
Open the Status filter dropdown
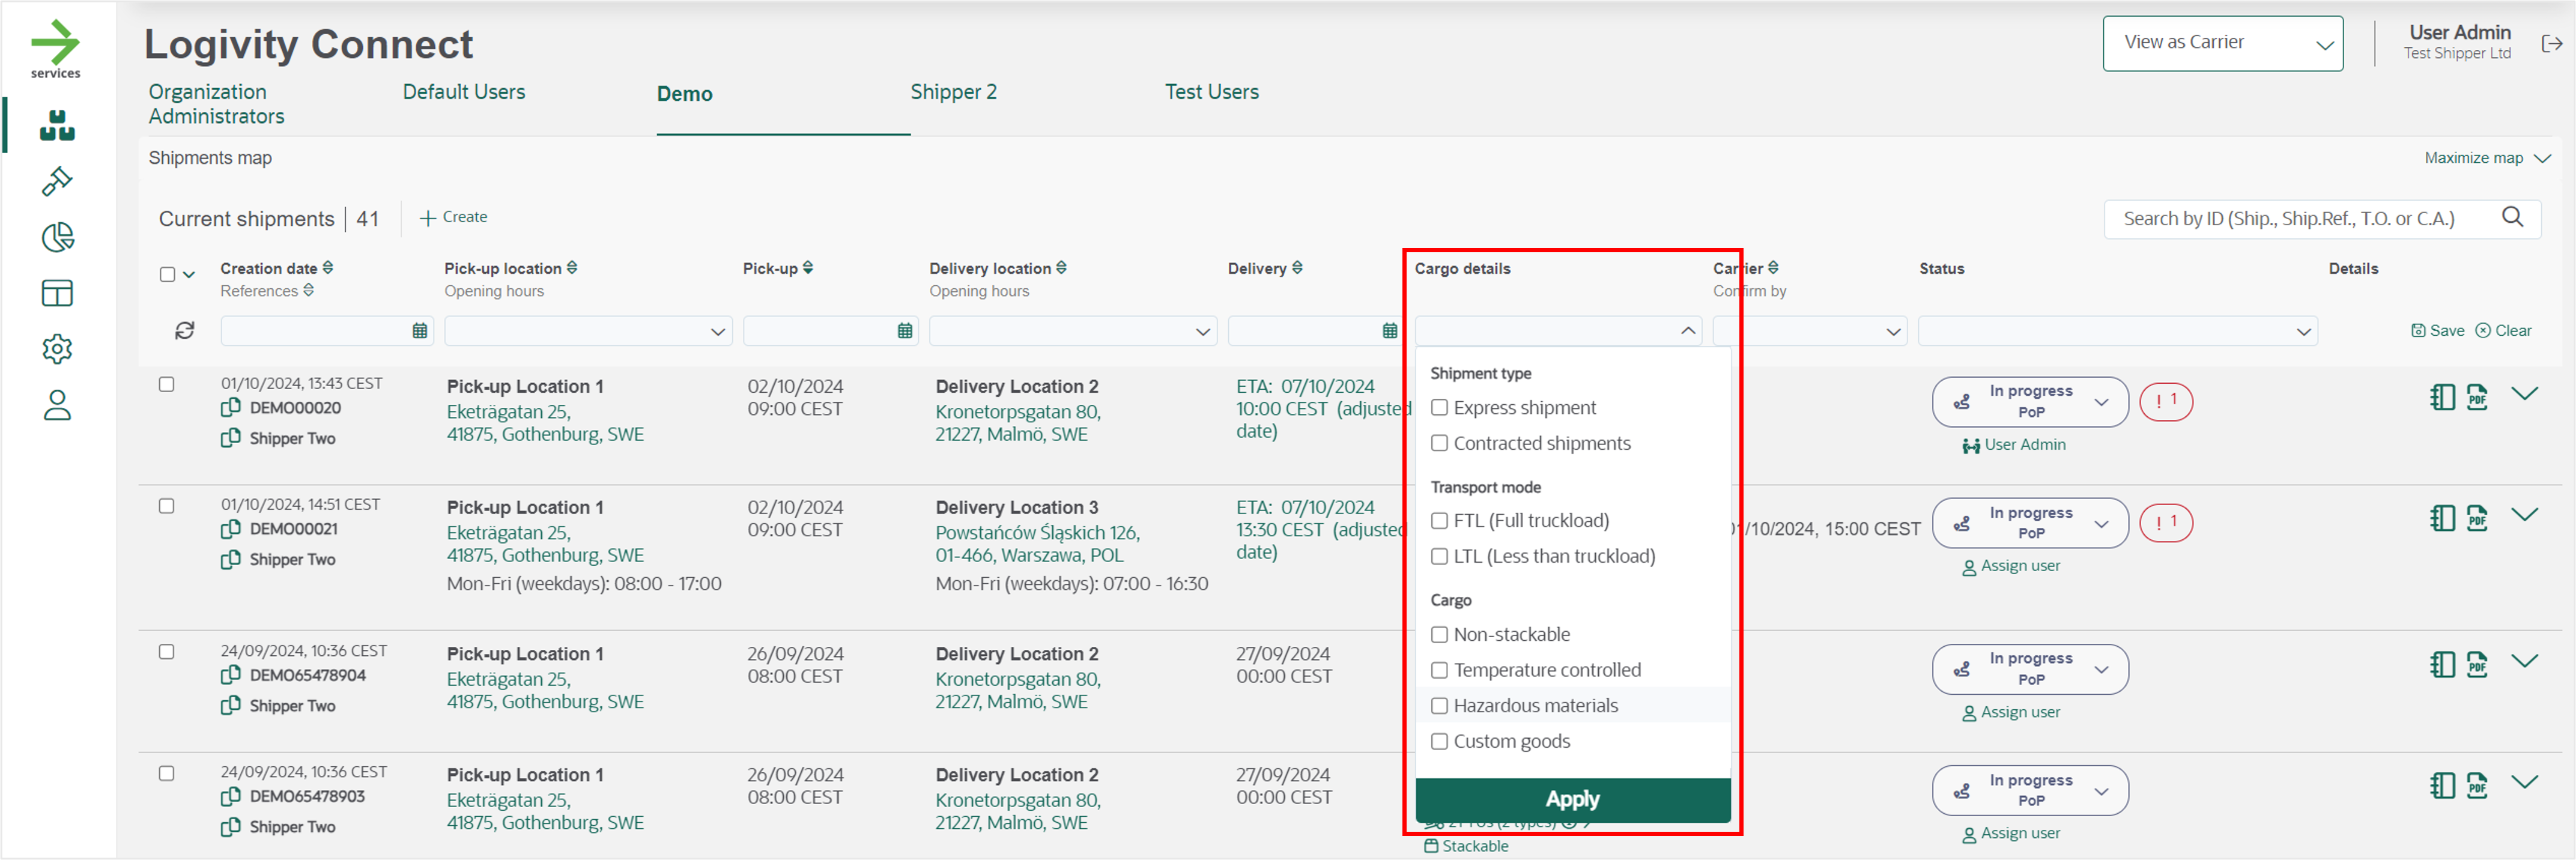(x=2118, y=331)
